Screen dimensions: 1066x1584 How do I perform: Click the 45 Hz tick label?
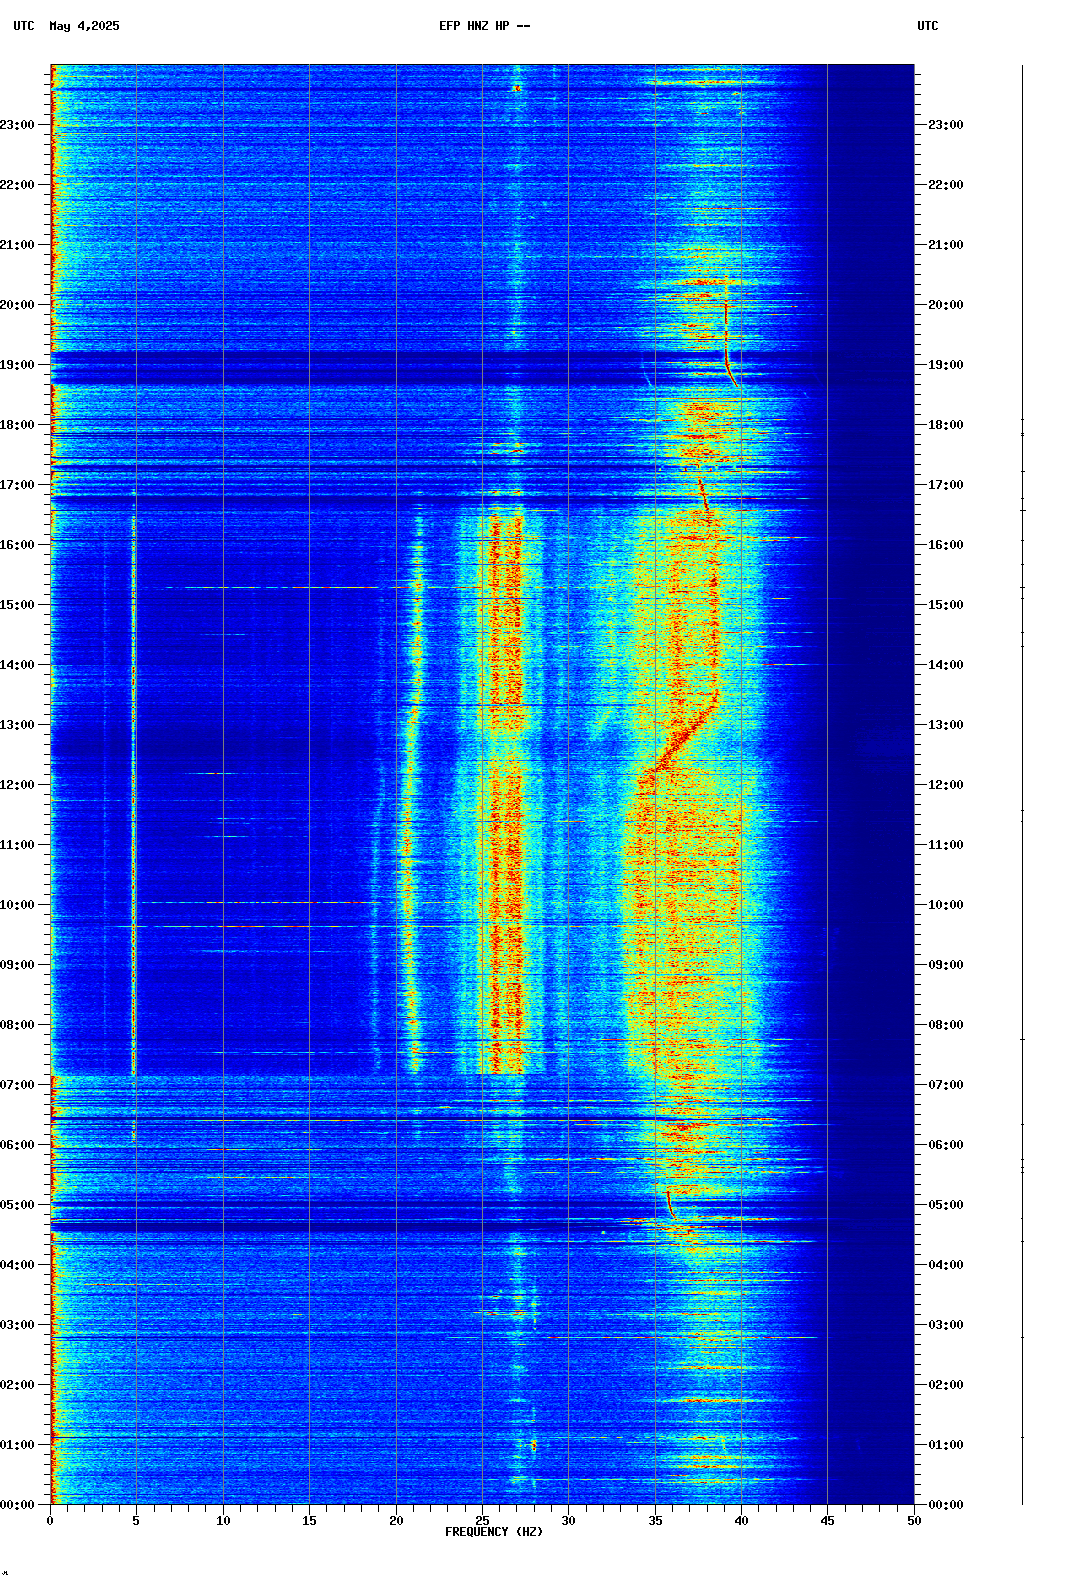(x=827, y=1521)
